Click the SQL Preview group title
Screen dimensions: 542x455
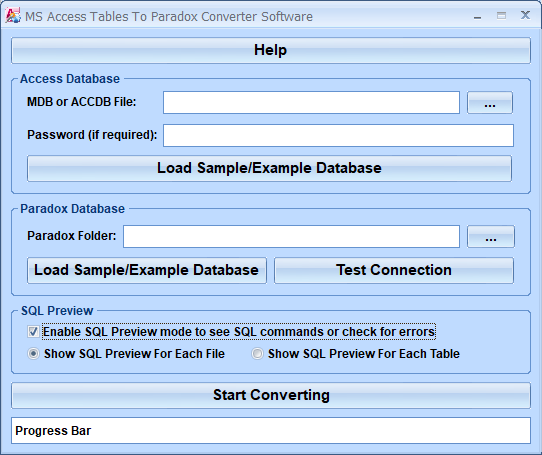(x=57, y=311)
